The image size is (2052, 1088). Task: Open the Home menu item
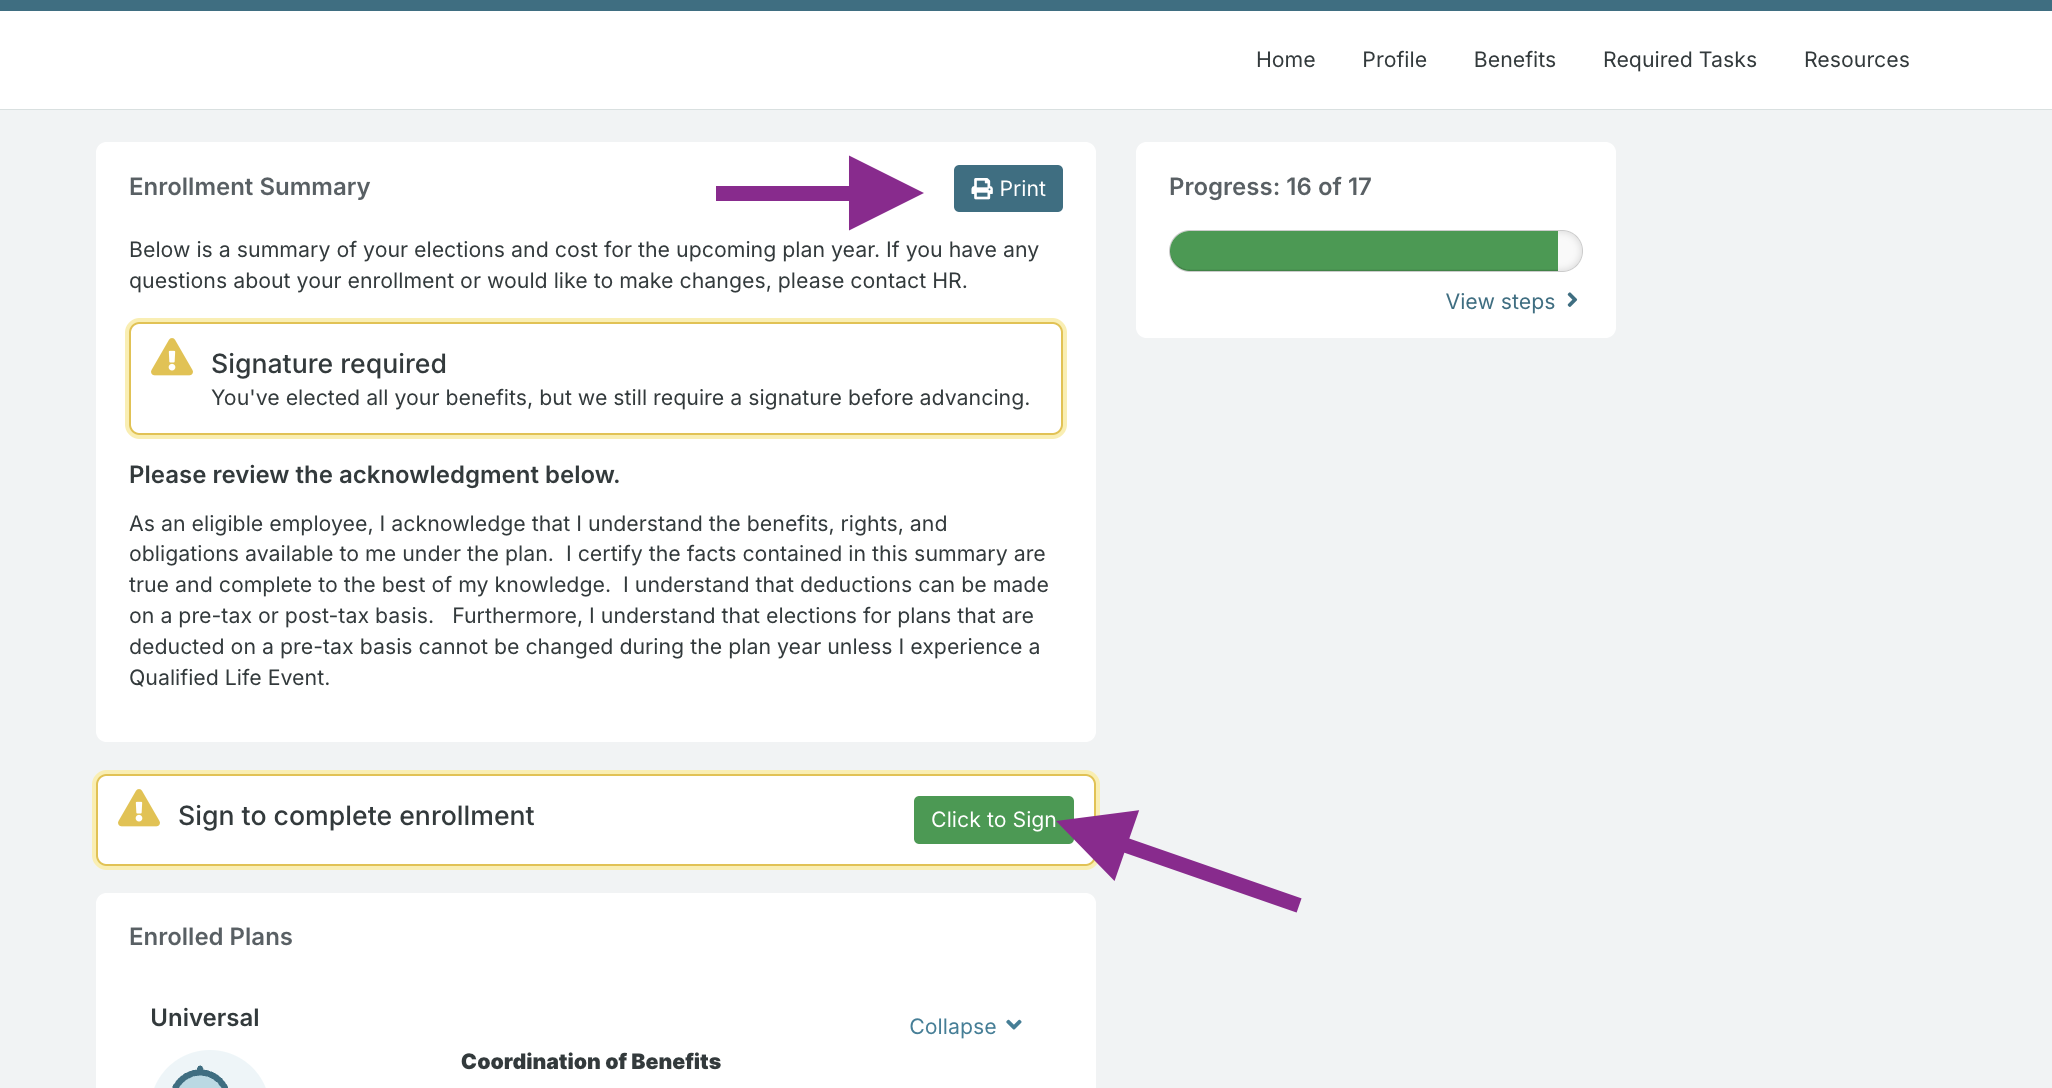1285,60
